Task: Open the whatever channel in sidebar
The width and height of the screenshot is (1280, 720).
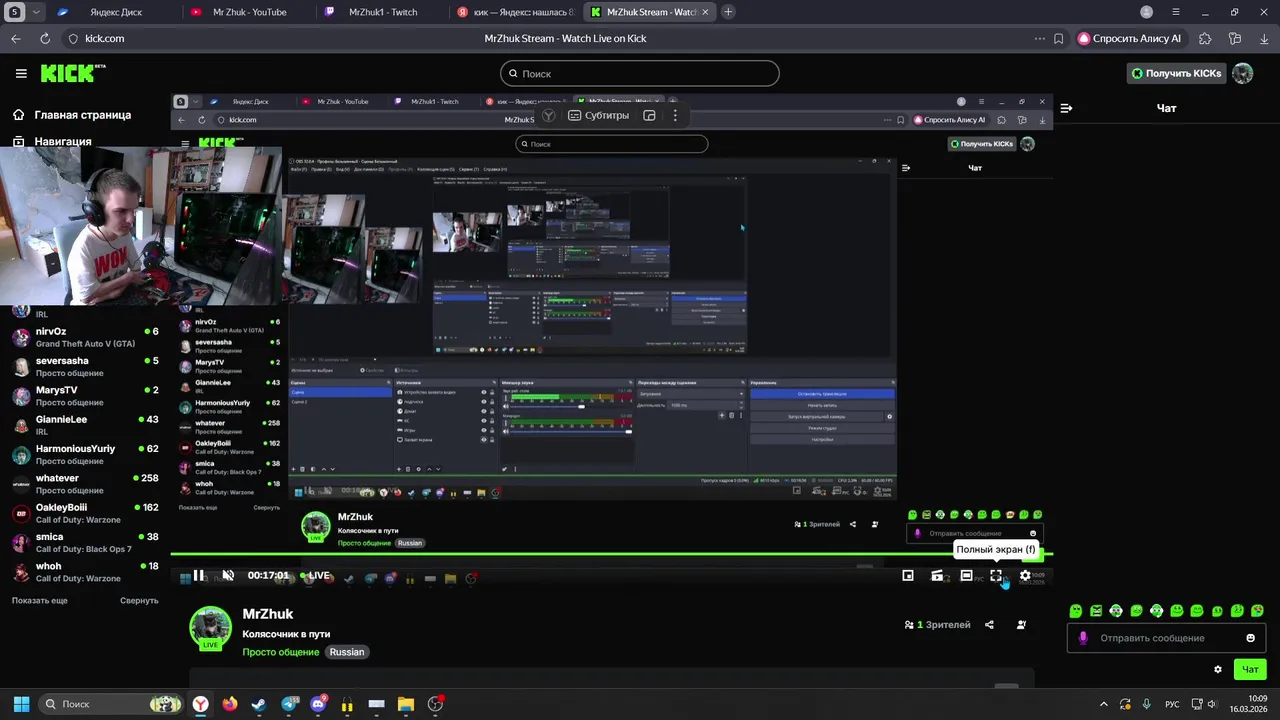Action: tap(85, 484)
